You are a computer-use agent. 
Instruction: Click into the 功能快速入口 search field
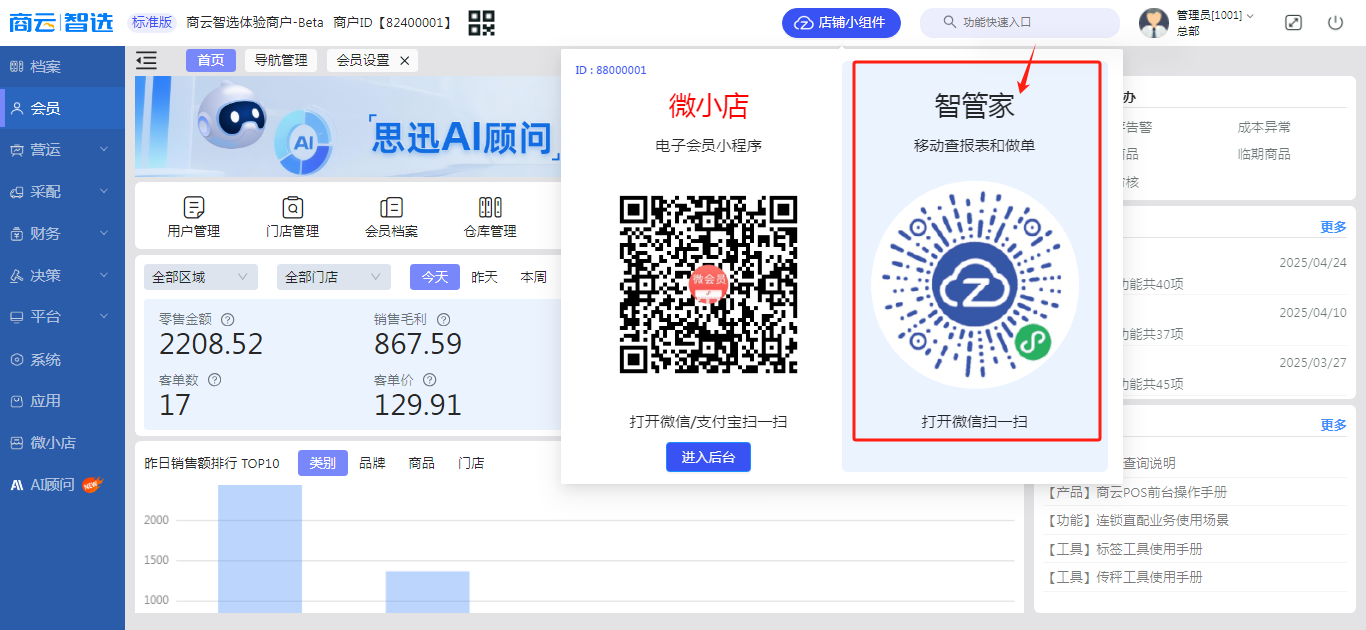coord(1019,23)
